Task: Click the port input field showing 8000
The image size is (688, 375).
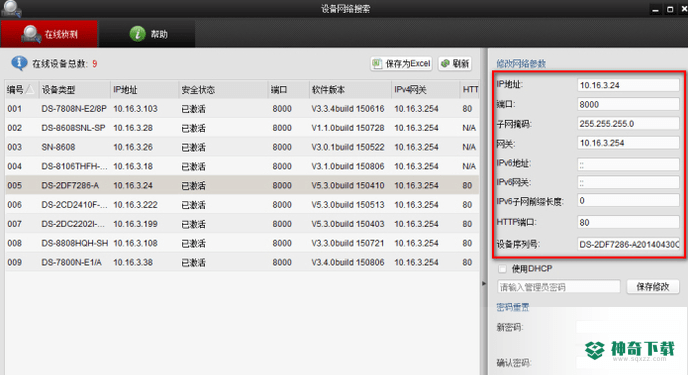Action: coord(628,104)
